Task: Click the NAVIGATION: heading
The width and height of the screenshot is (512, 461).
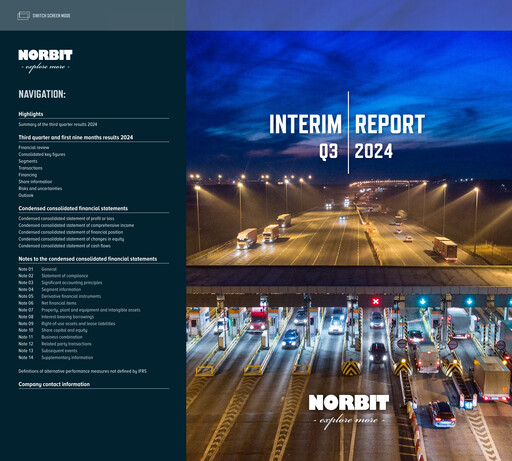Action: 42,94
